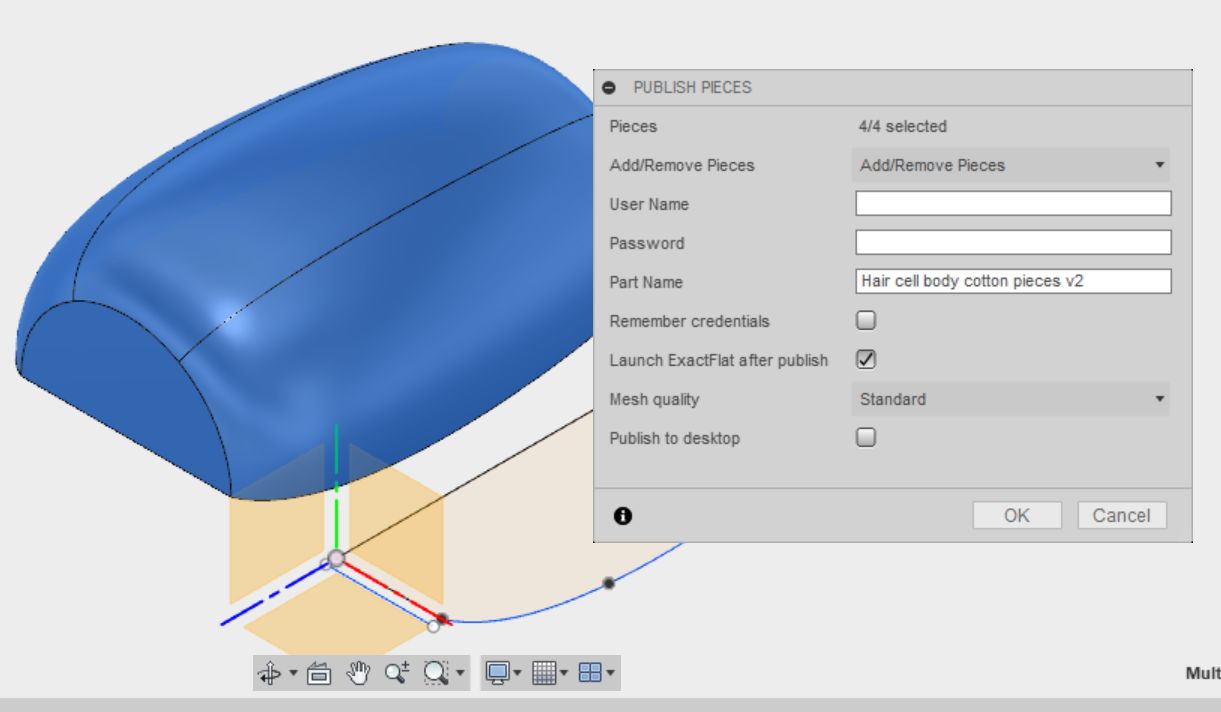Click the User Name input field
The image size is (1221, 712).
pos(1013,204)
